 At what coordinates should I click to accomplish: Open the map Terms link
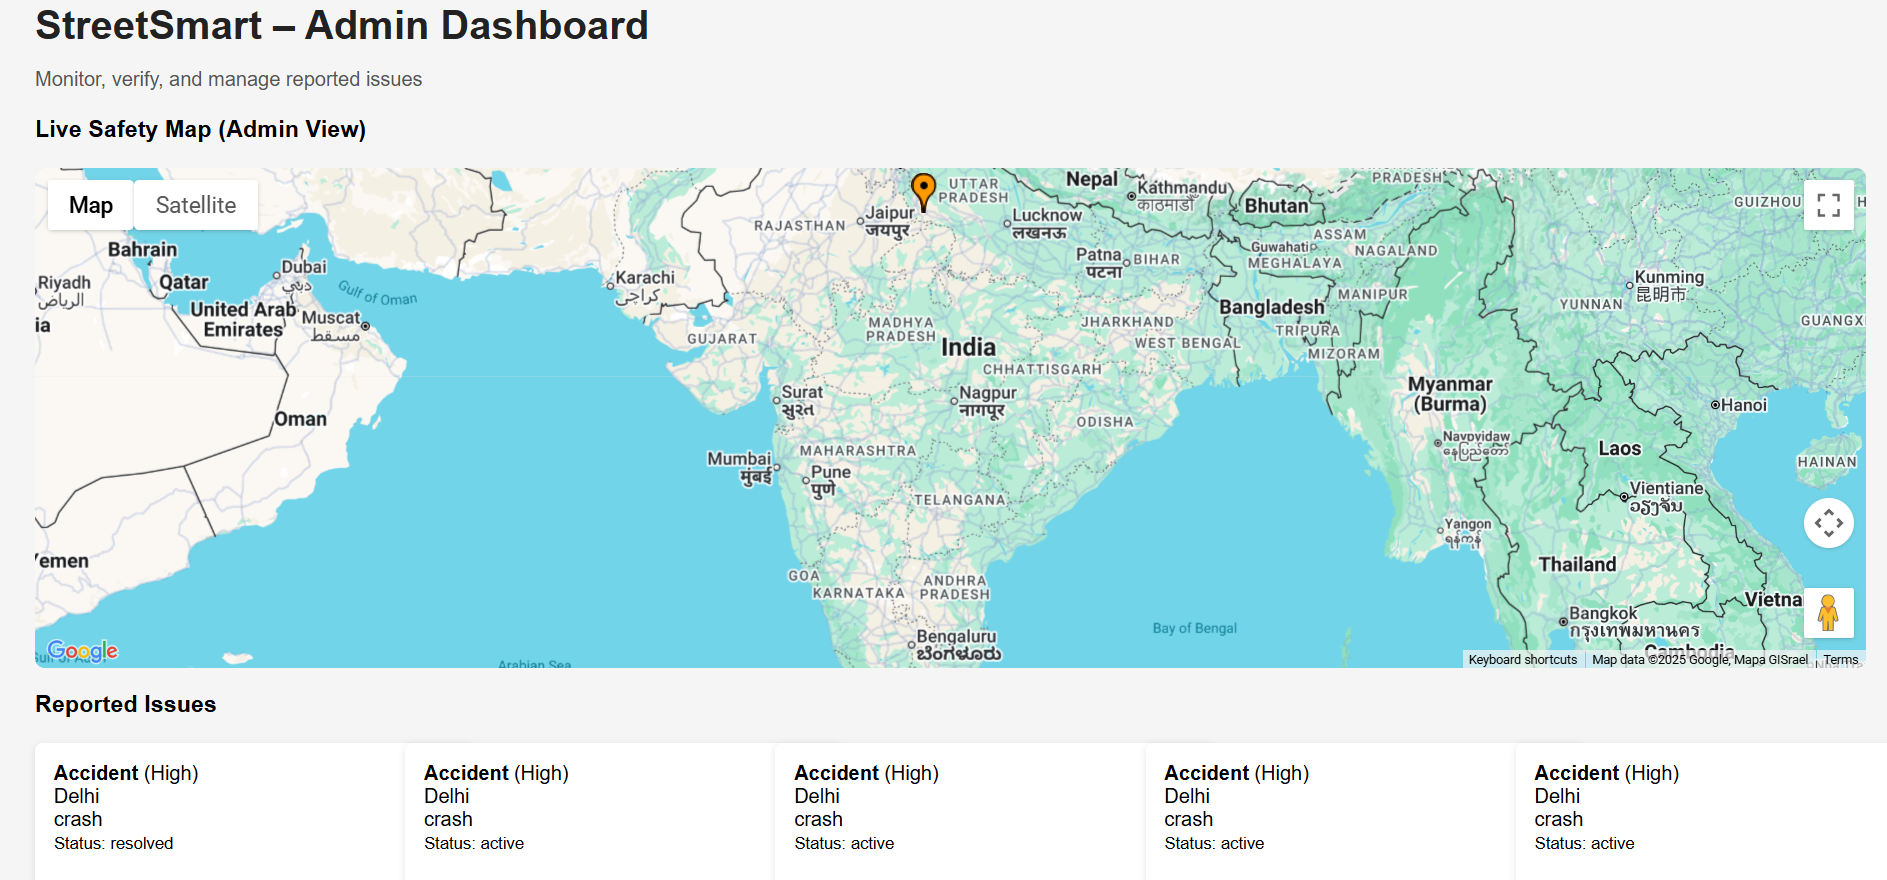pyautogui.click(x=1840, y=659)
